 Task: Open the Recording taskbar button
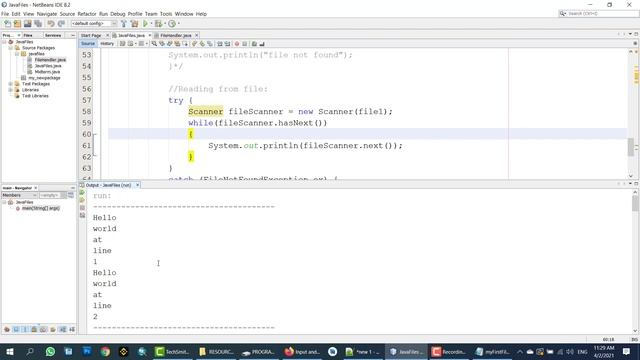click(449, 351)
